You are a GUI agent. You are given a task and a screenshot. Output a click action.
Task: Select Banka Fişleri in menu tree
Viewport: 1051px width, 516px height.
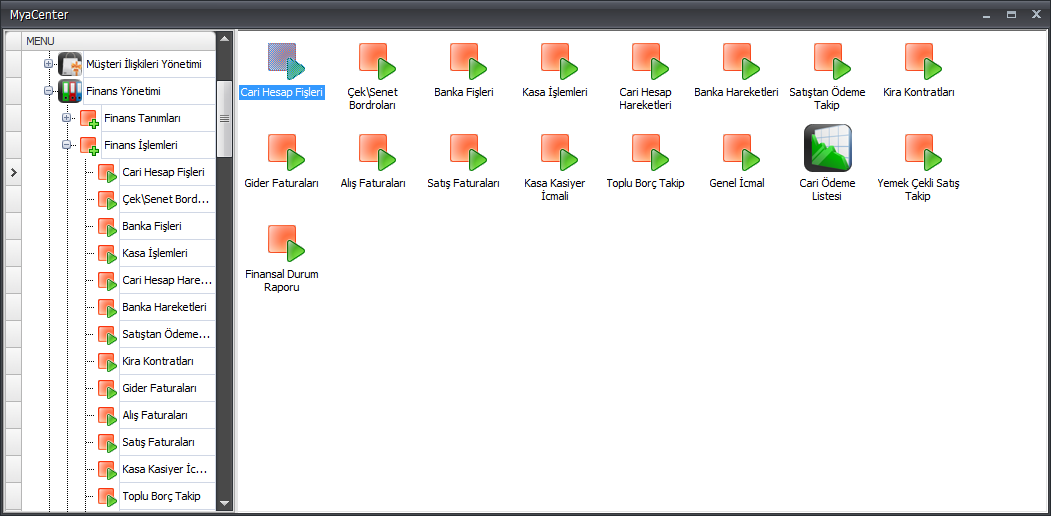(x=152, y=226)
